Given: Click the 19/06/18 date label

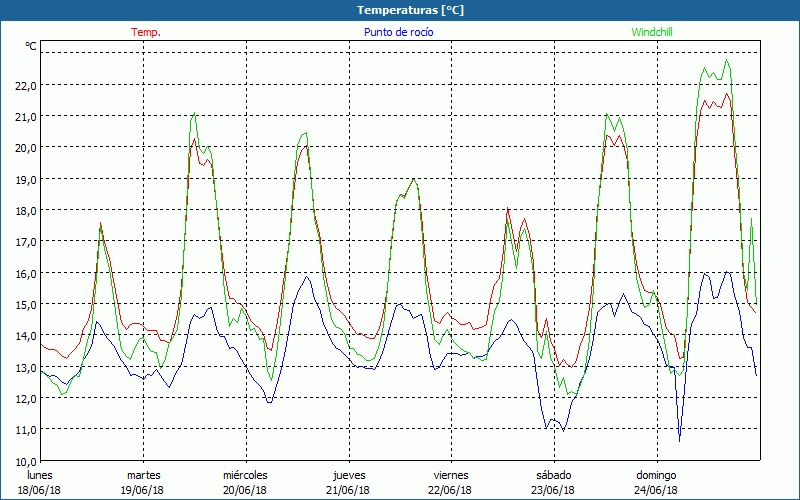Looking at the screenshot, I should pyautogui.click(x=142, y=490).
